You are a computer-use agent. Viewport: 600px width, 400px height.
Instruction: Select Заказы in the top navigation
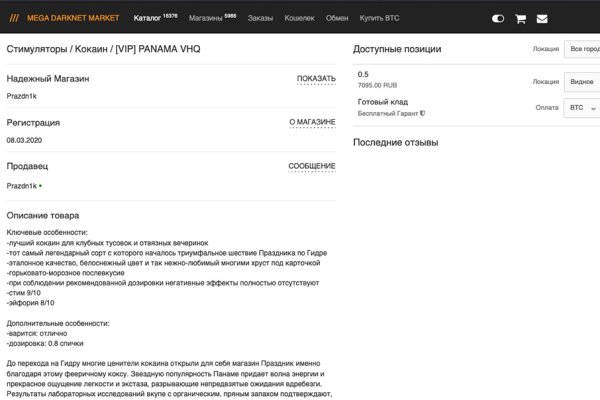[260, 17]
